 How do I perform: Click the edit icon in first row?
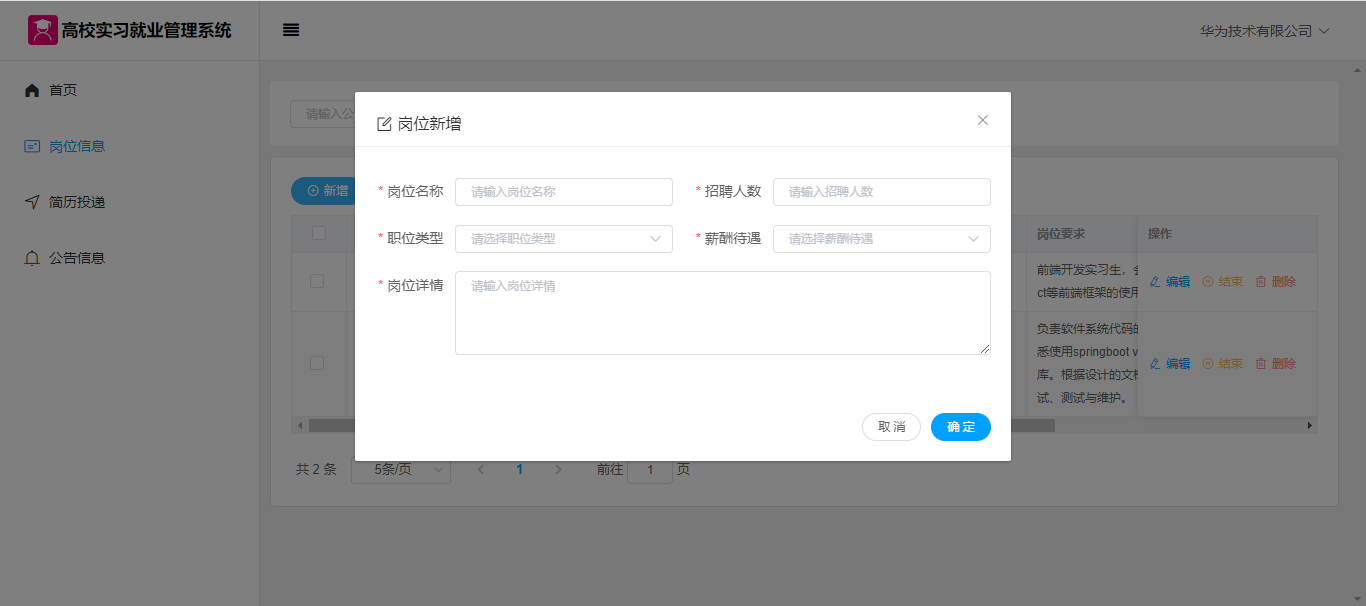pyautogui.click(x=1155, y=282)
